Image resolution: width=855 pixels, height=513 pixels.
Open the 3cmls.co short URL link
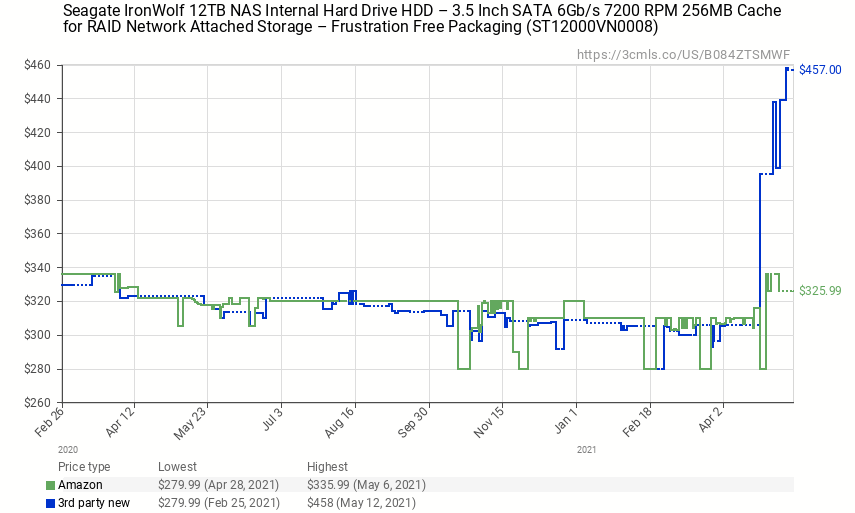tap(683, 54)
